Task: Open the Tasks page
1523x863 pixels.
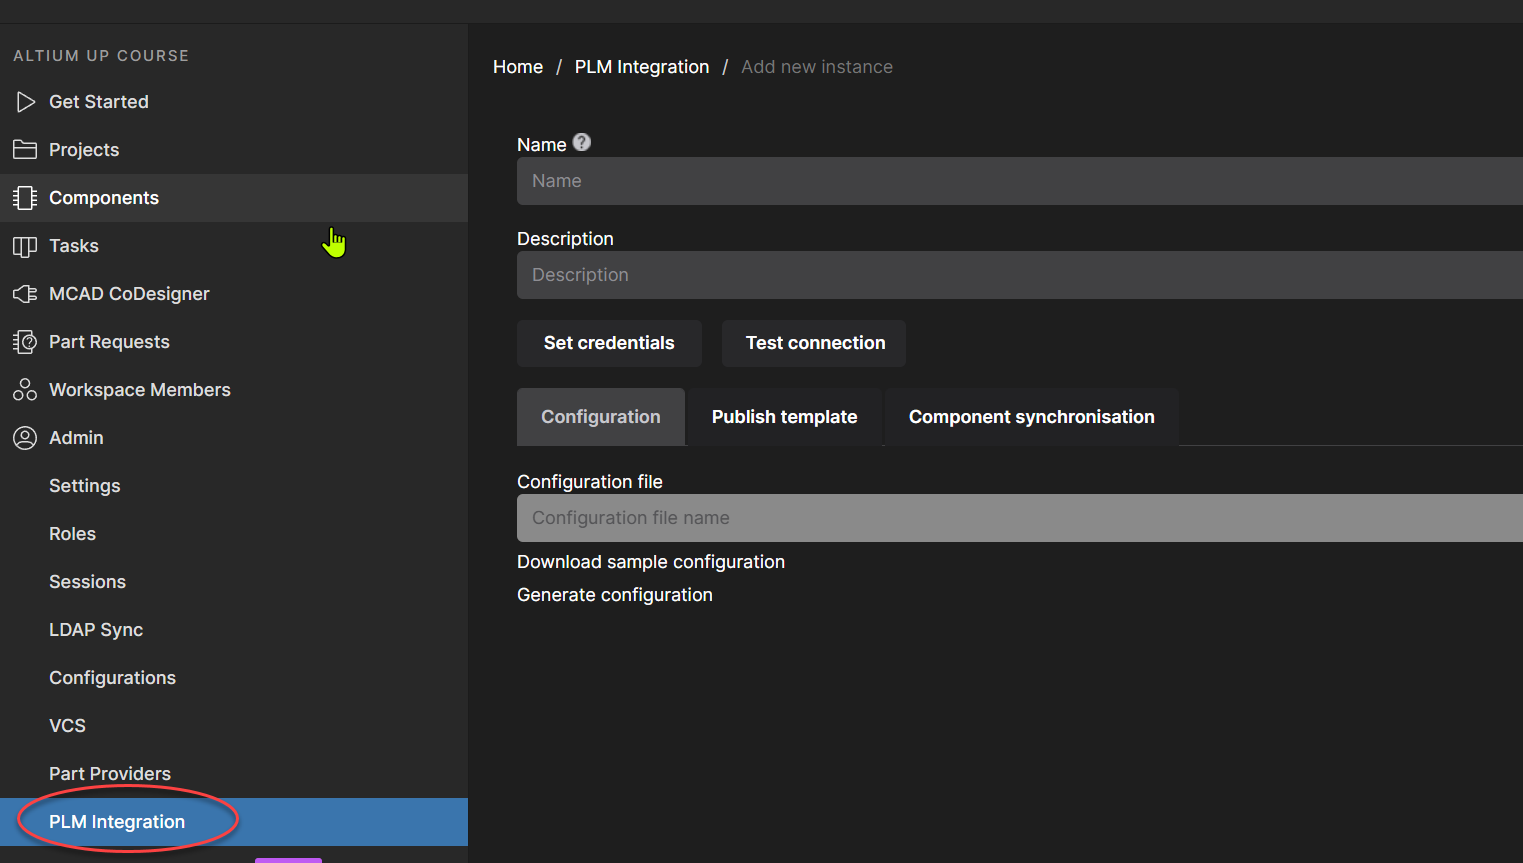Action: click(234, 246)
